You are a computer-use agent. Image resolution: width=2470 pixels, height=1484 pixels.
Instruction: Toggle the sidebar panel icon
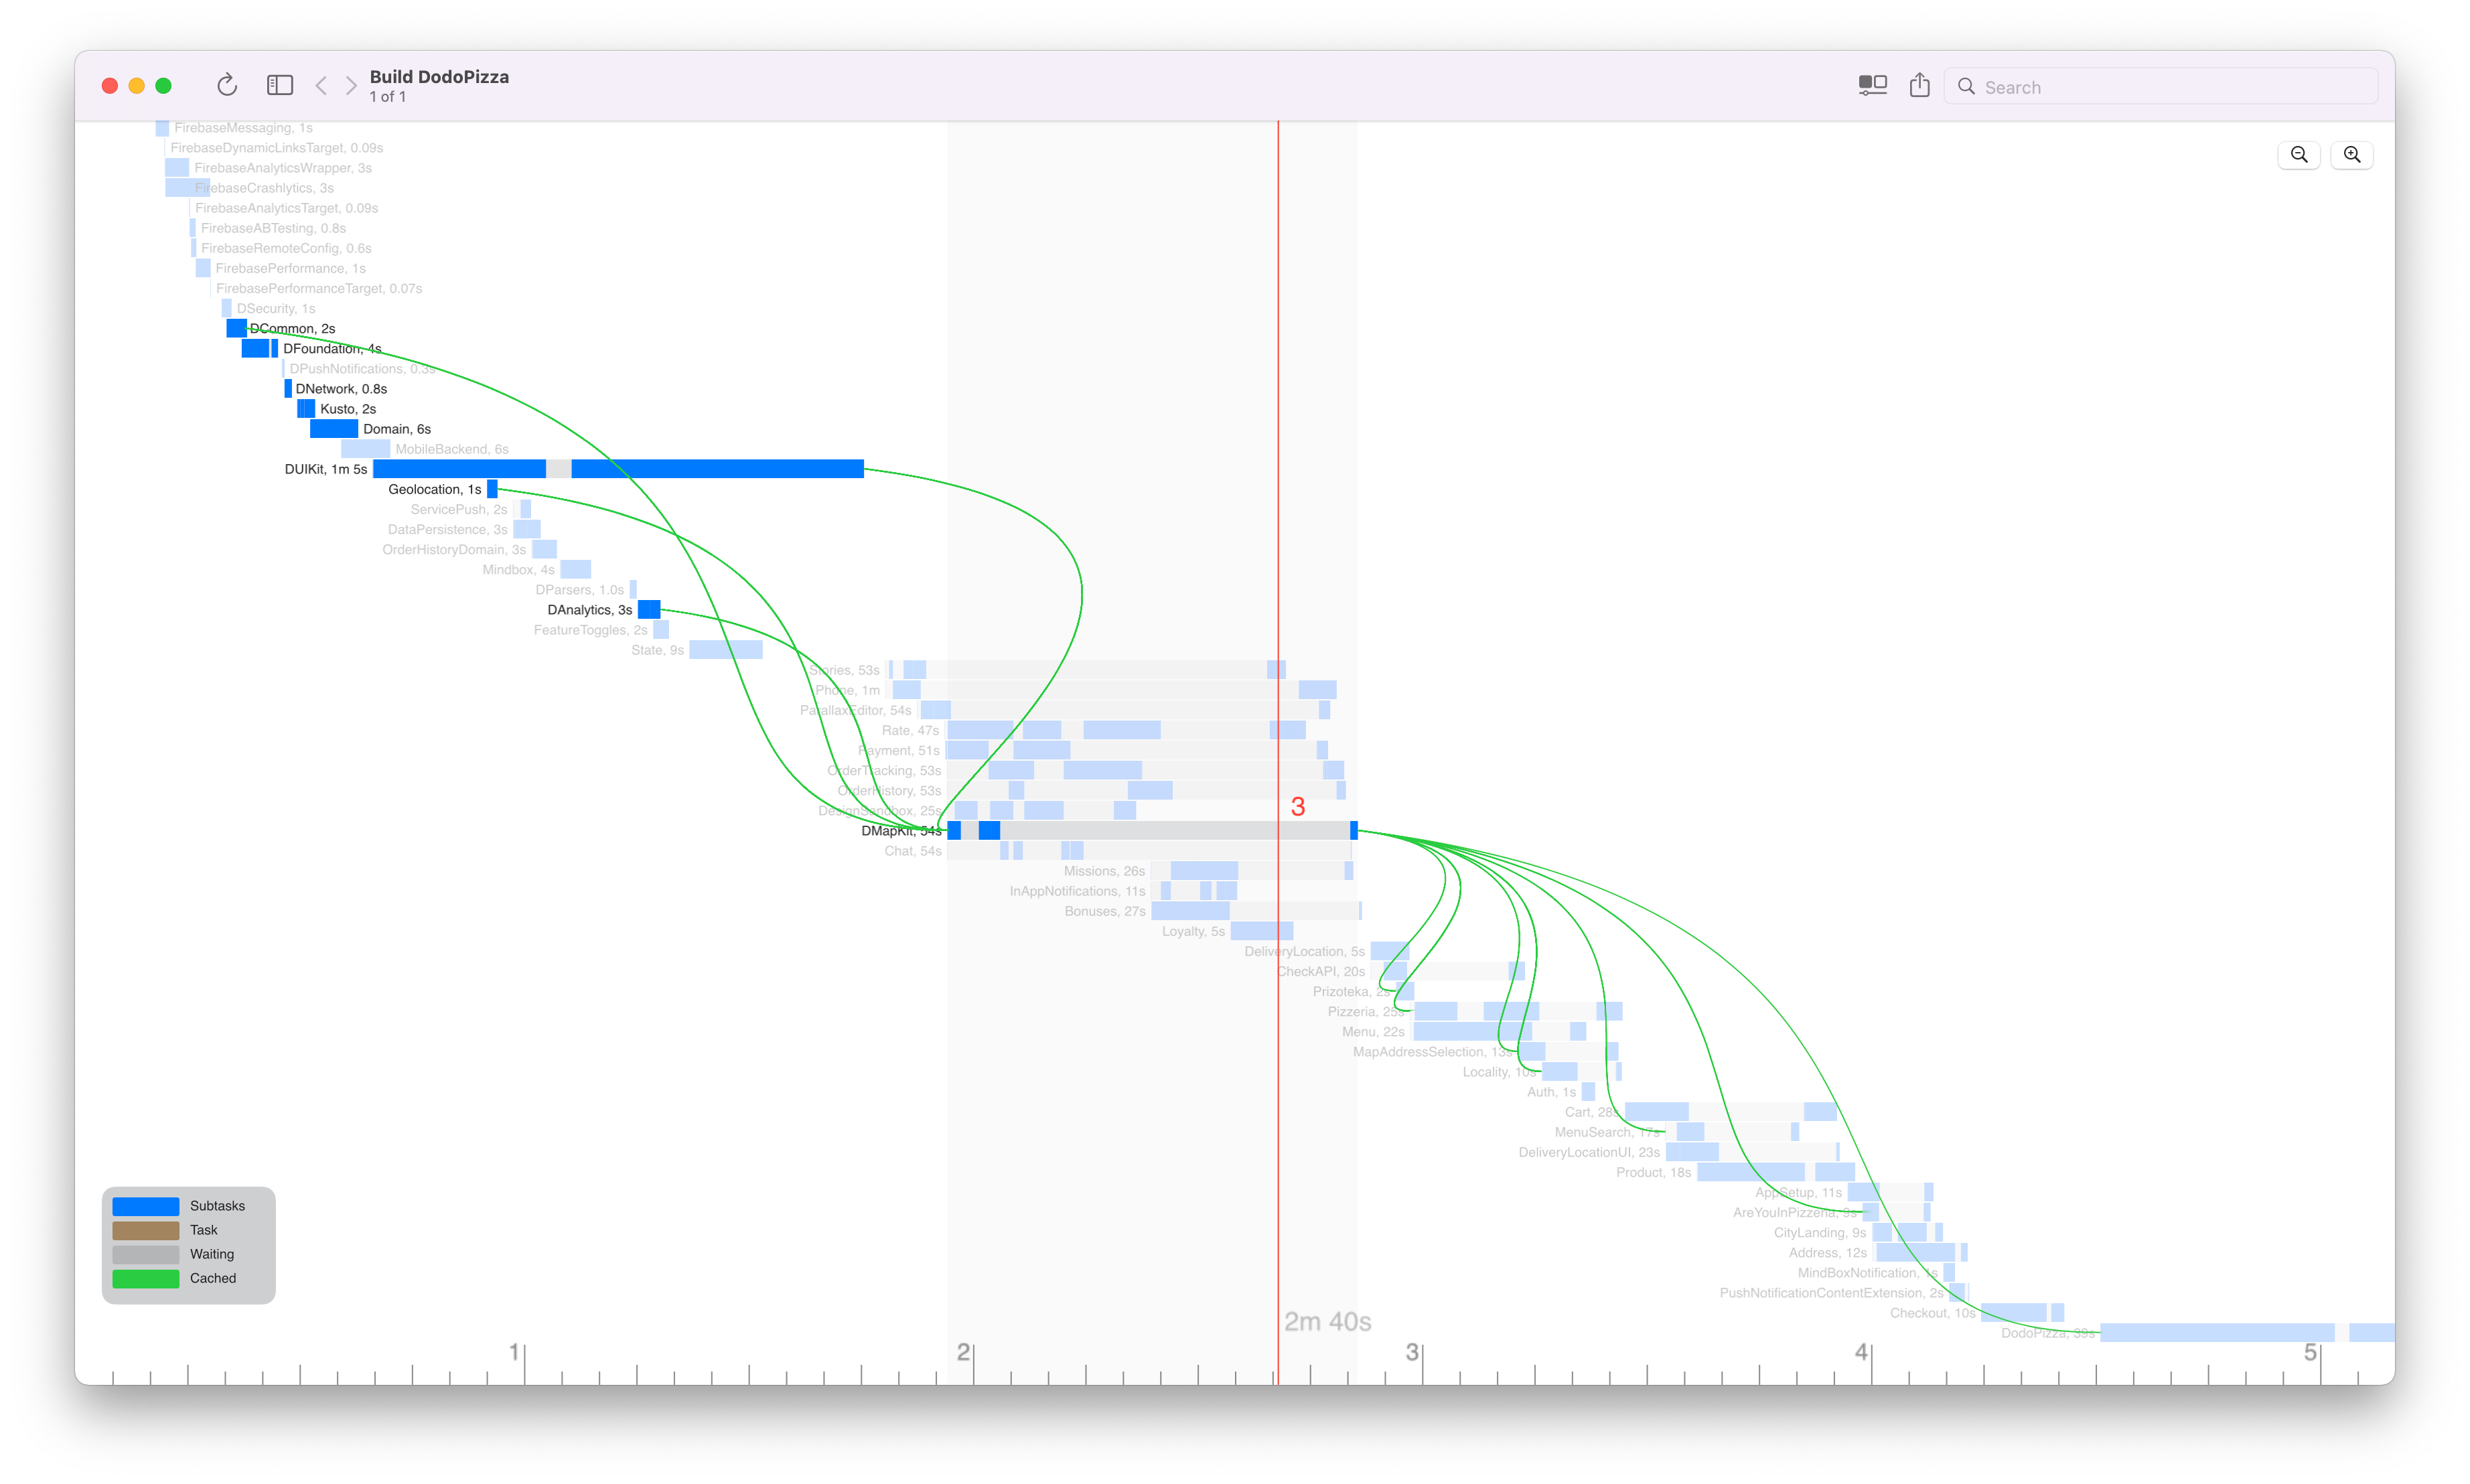[280, 86]
